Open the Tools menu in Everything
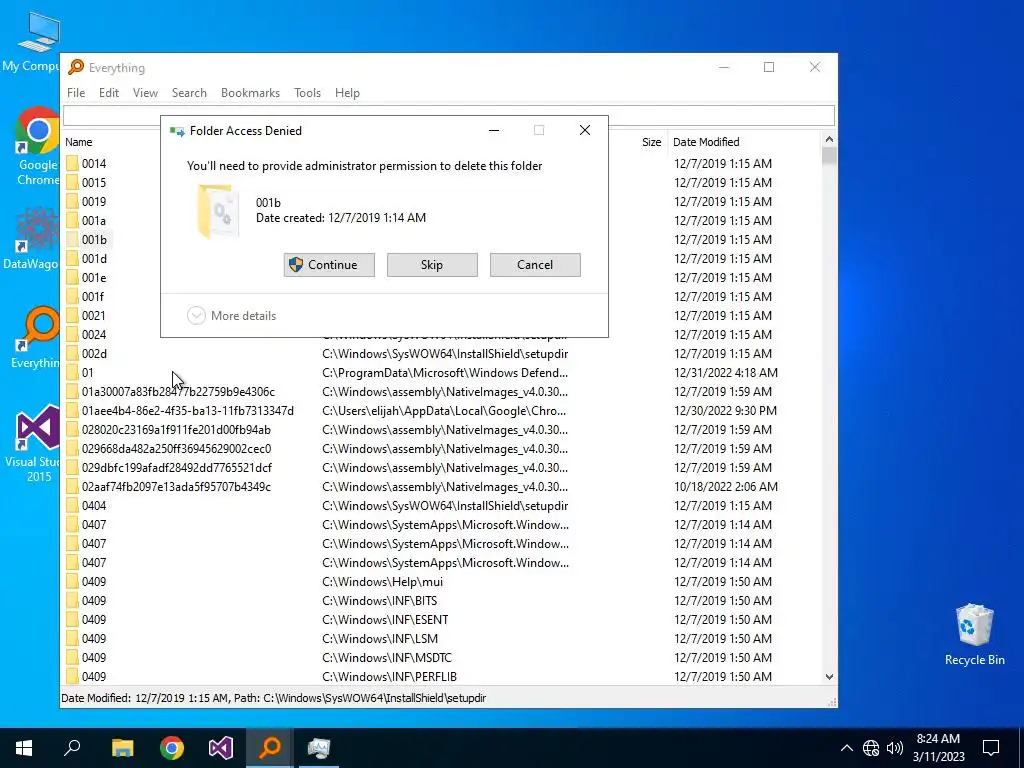Screen dimensions: 1024x768 coord(307,93)
